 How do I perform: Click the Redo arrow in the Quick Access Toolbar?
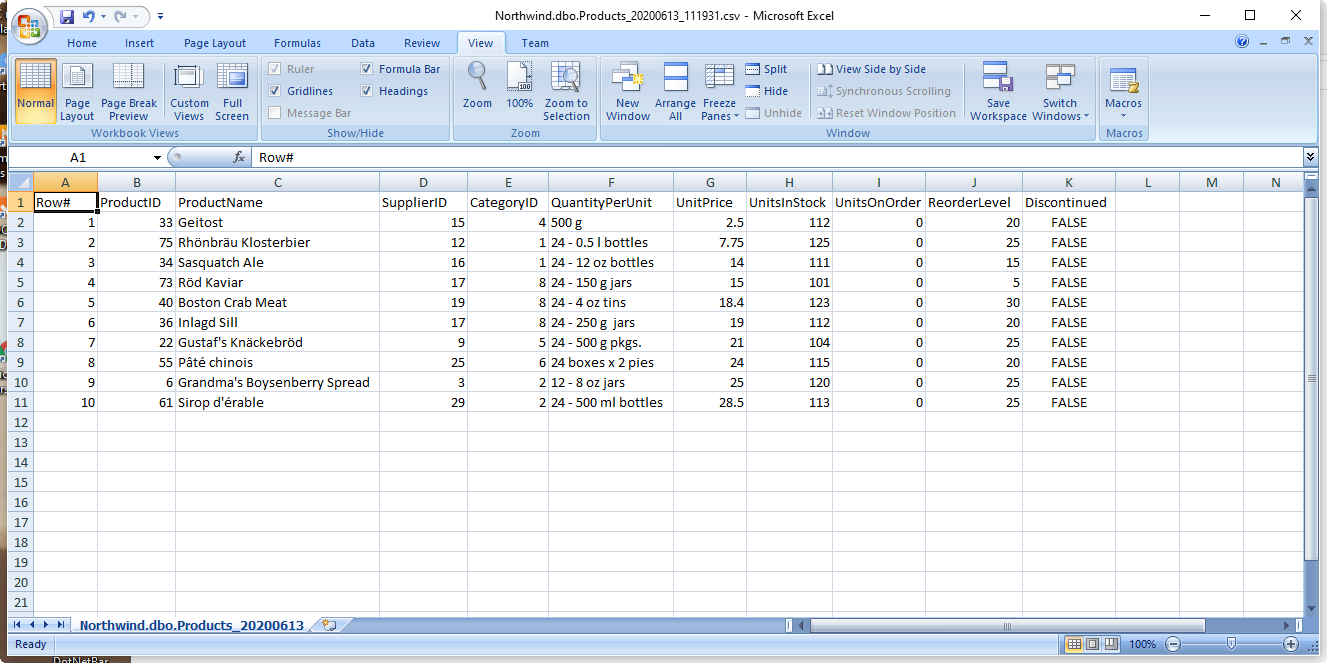coord(121,16)
